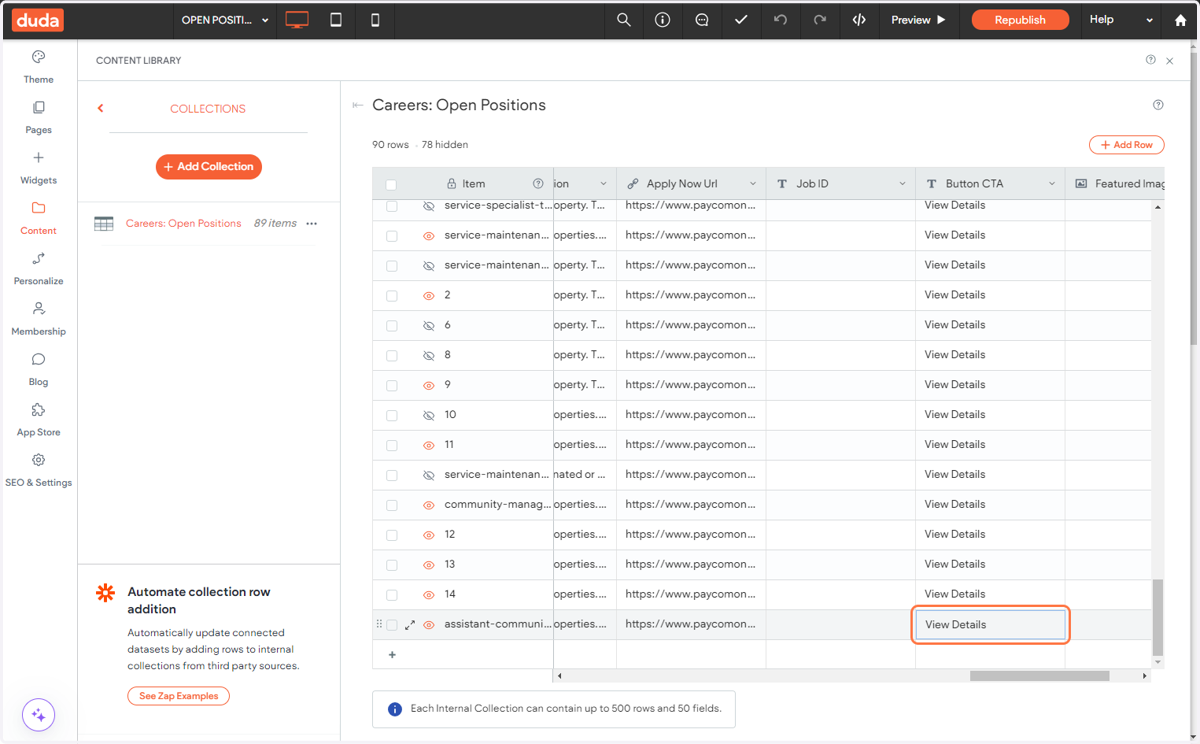Check the row 2 checkbox
Viewport: 1200px width, 744px height.
click(392, 296)
